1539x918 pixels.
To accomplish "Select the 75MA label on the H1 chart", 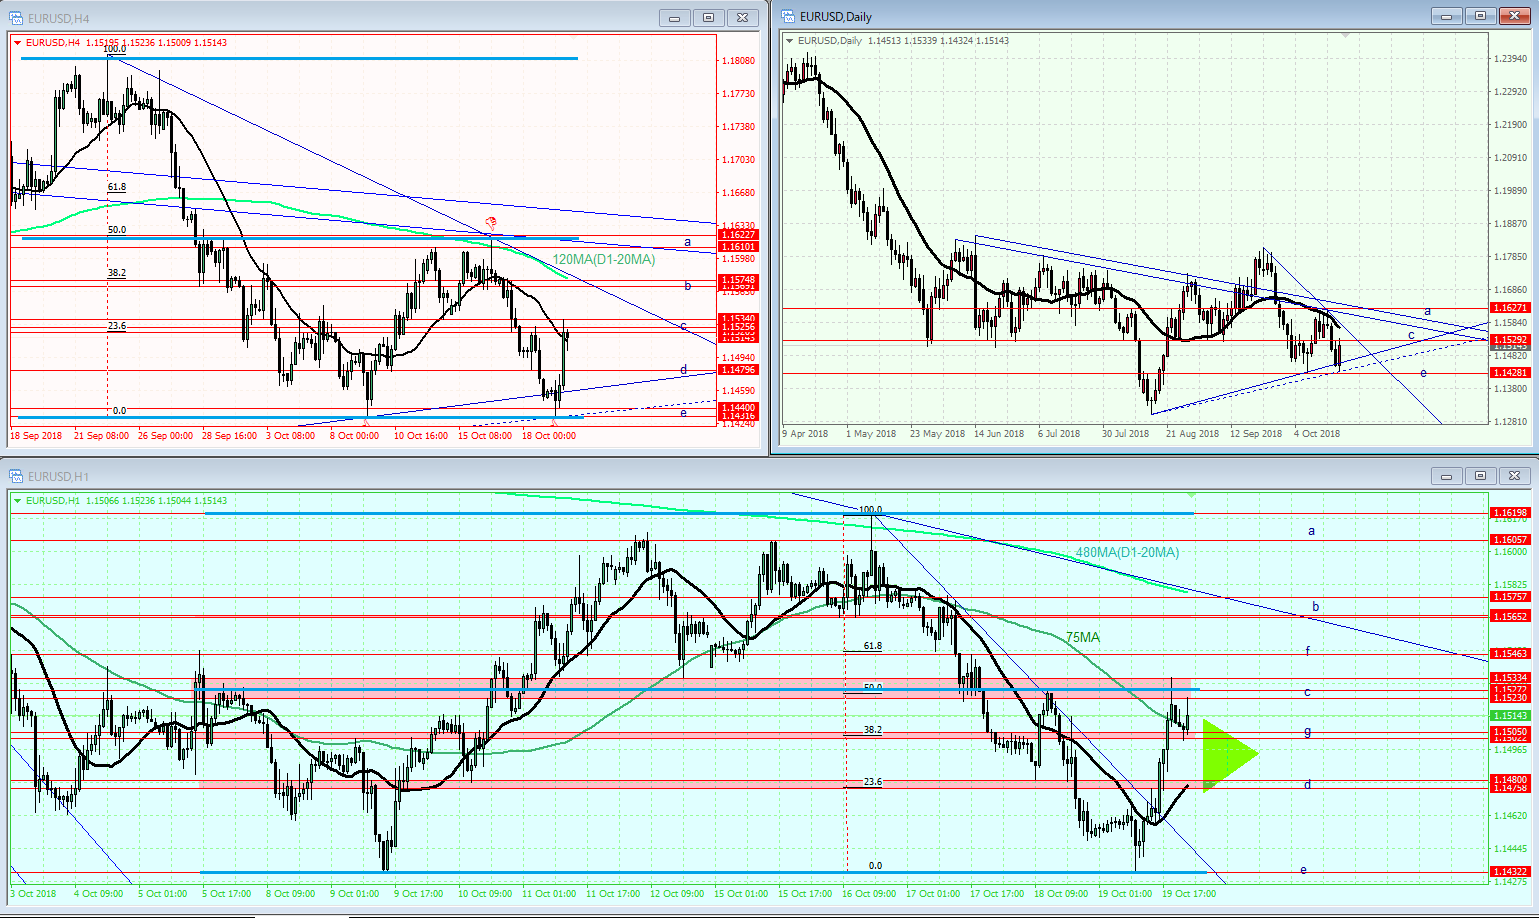I will (x=1082, y=637).
